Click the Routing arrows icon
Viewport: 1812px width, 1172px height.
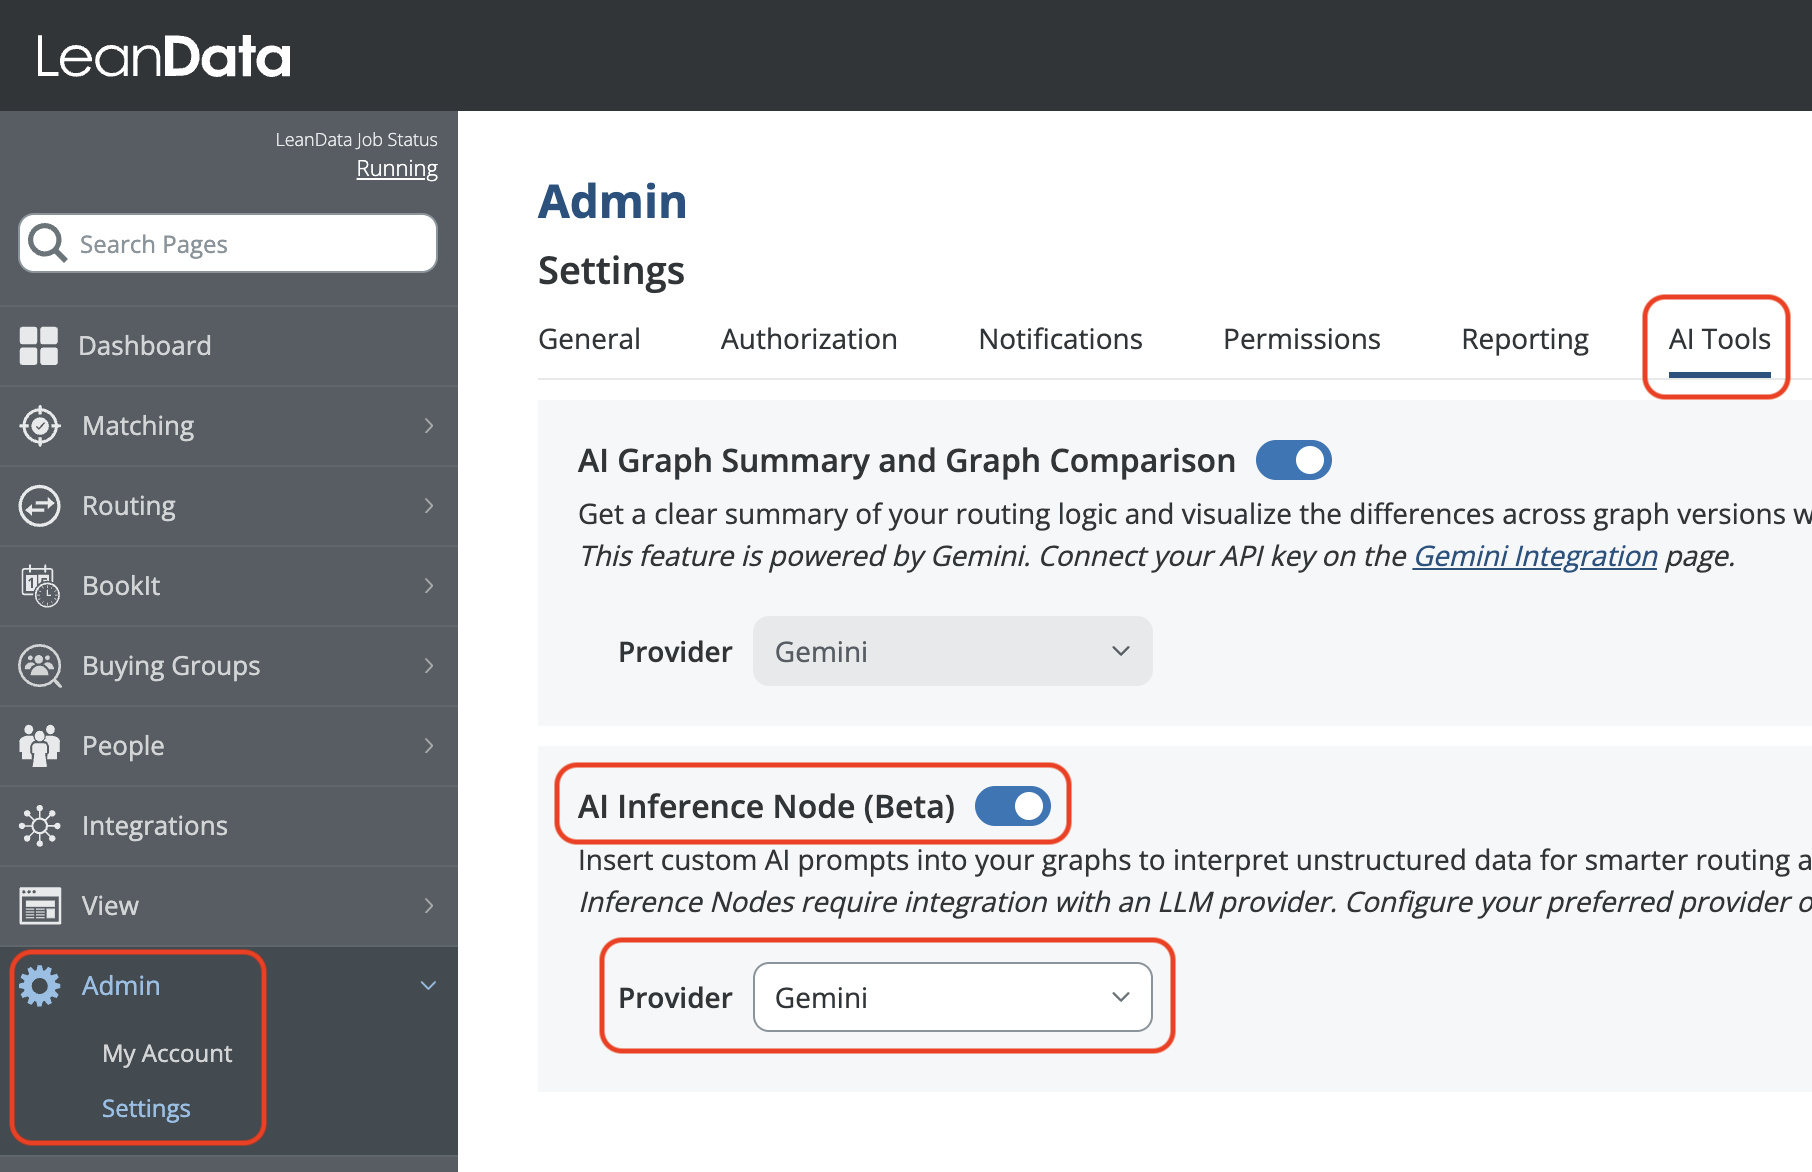tap(40, 506)
